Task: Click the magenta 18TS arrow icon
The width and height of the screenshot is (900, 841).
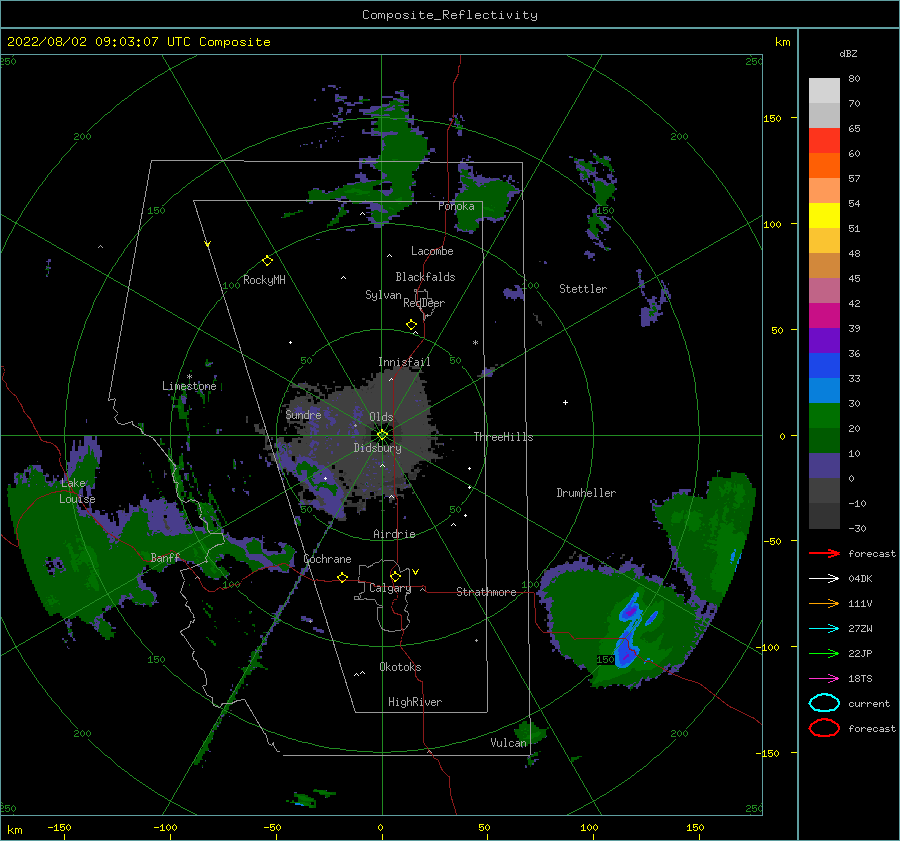Action: [824, 679]
